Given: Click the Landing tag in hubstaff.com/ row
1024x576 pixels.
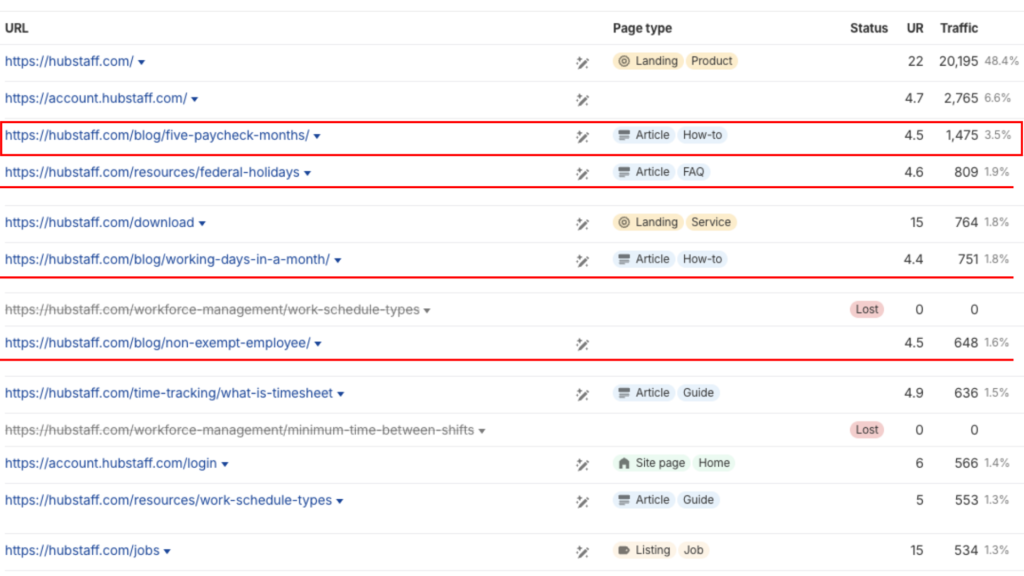Looking at the screenshot, I should [648, 61].
